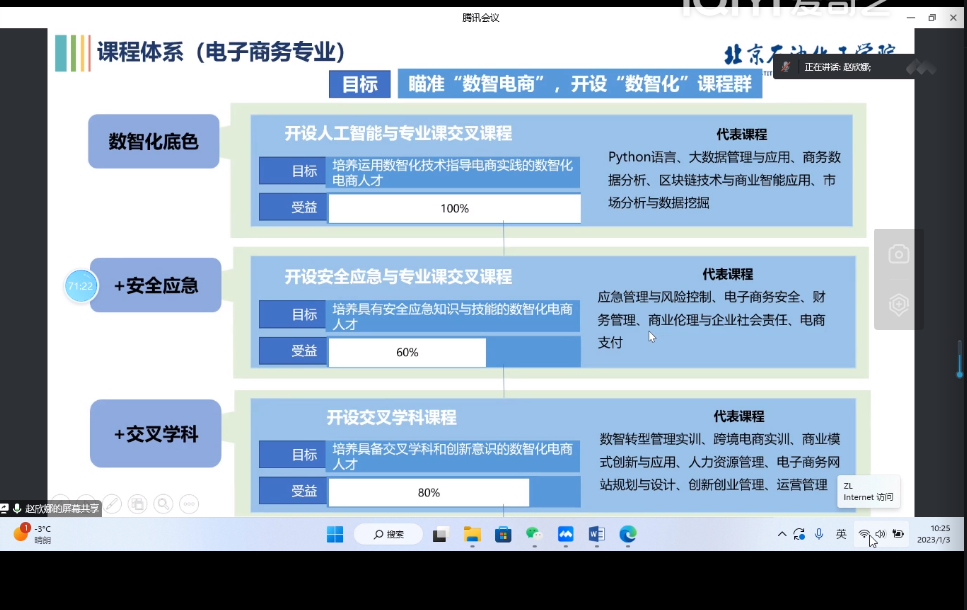Screen dimensions: 967x610
Task: Open Task View in the taskbar
Action: pos(440,534)
